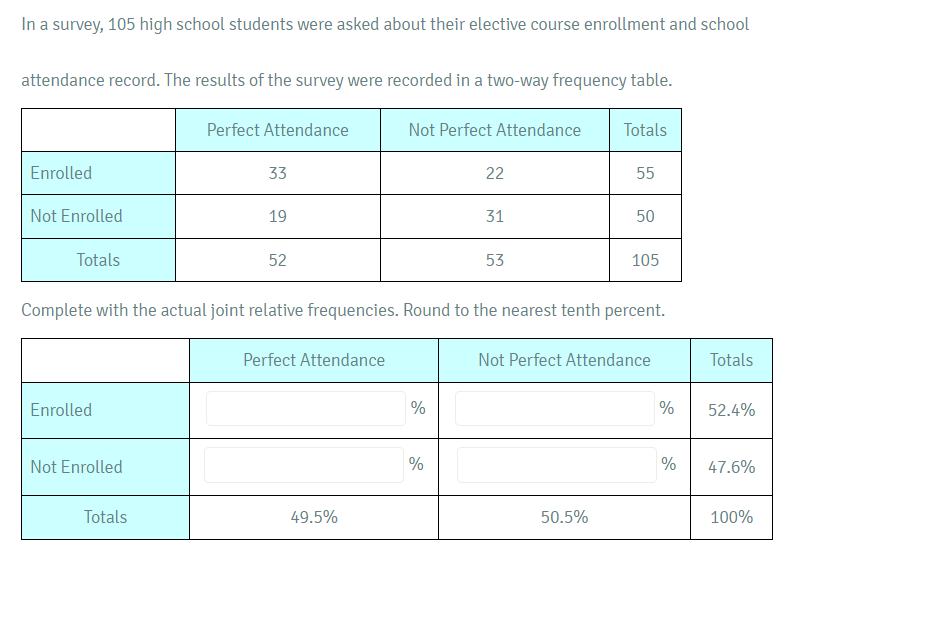Select the cell containing 19

click(x=278, y=216)
